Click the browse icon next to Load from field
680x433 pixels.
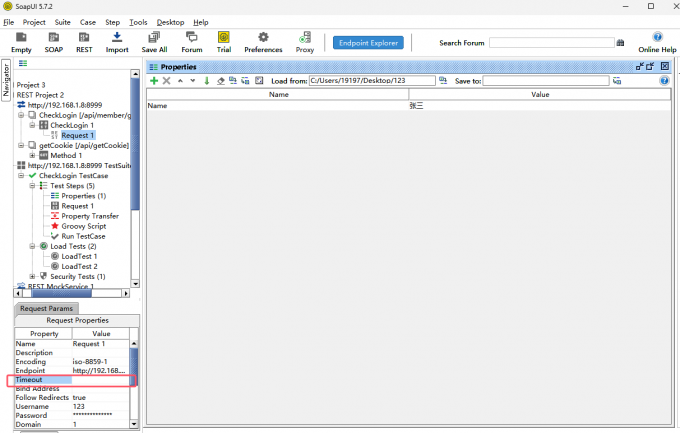pyautogui.click(x=443, y=81)
